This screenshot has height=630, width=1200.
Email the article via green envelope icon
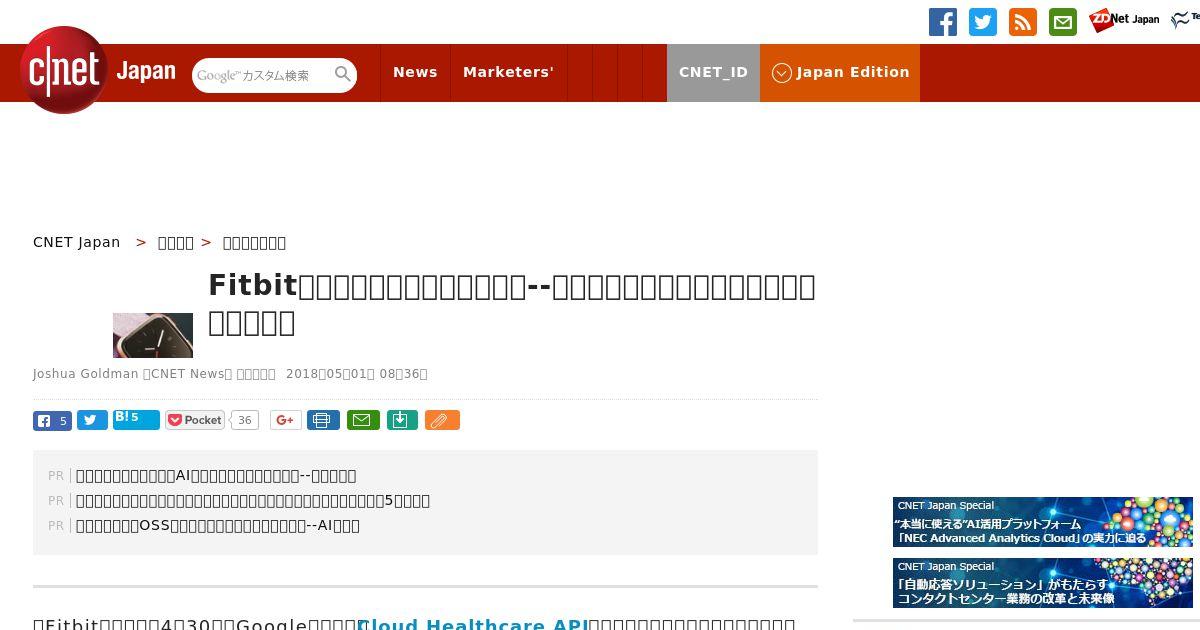pyautogui.click(x=363, y=420)
